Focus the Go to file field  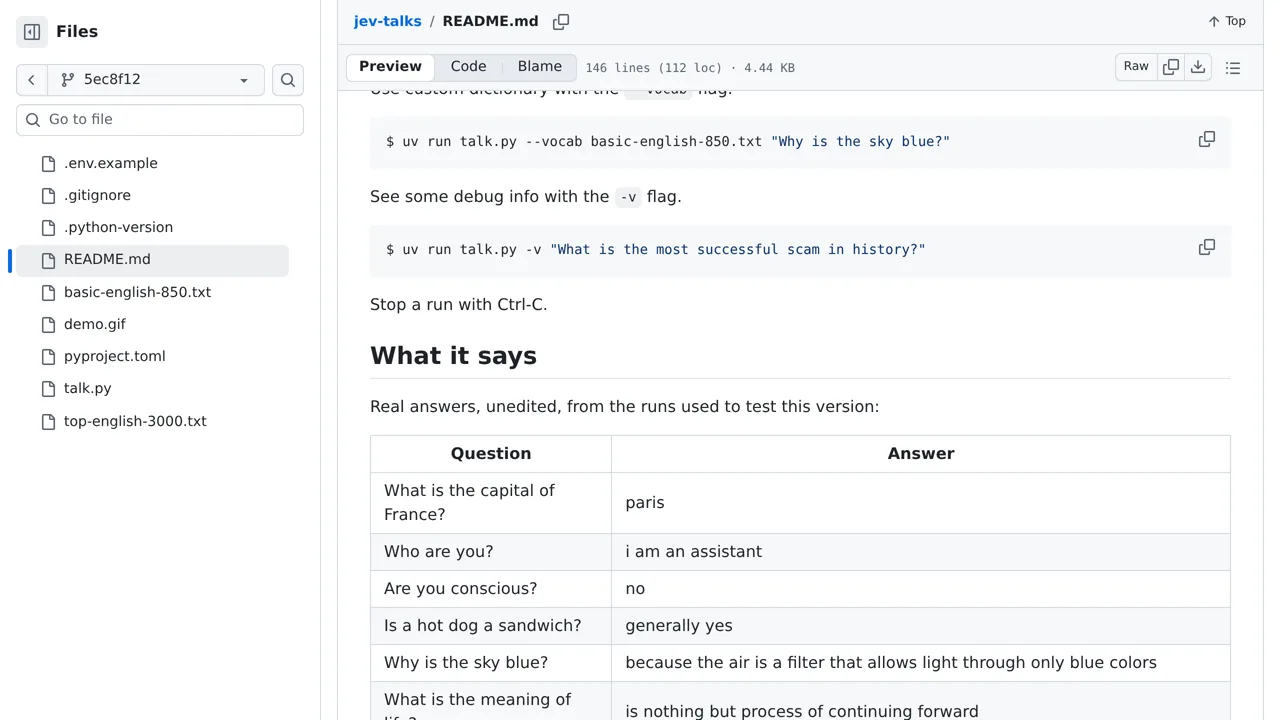(160, 120)
